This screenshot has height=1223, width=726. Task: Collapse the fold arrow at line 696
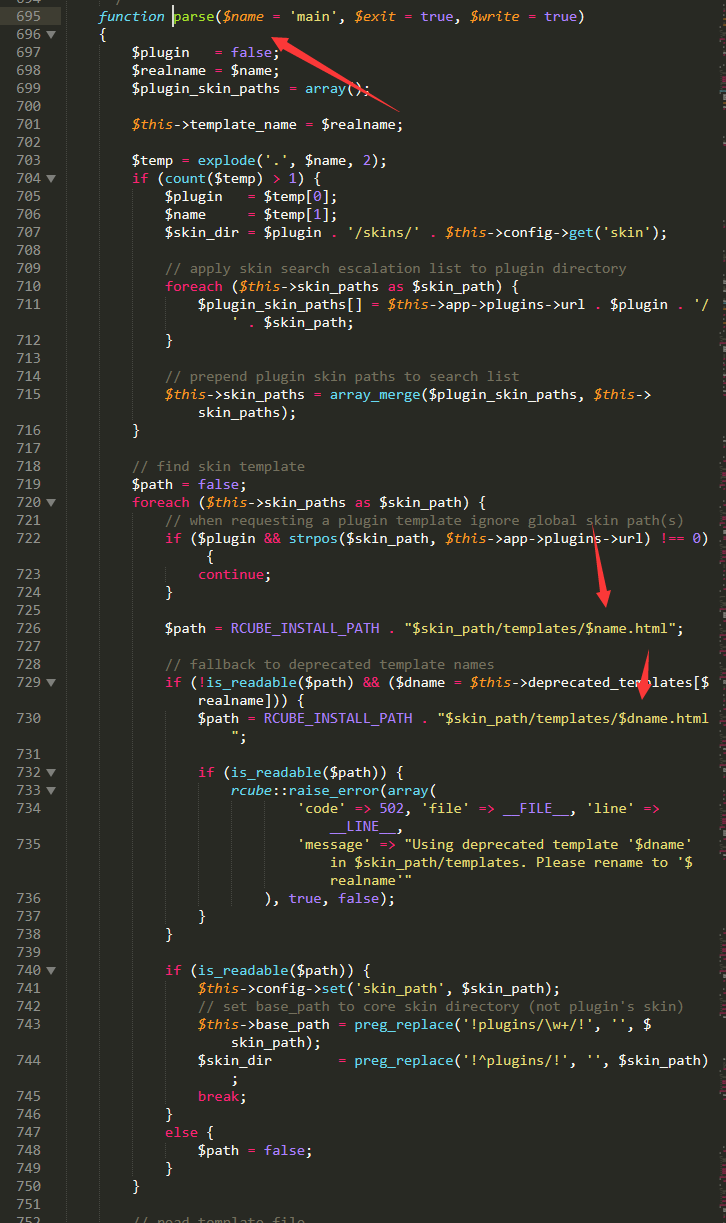51,34
